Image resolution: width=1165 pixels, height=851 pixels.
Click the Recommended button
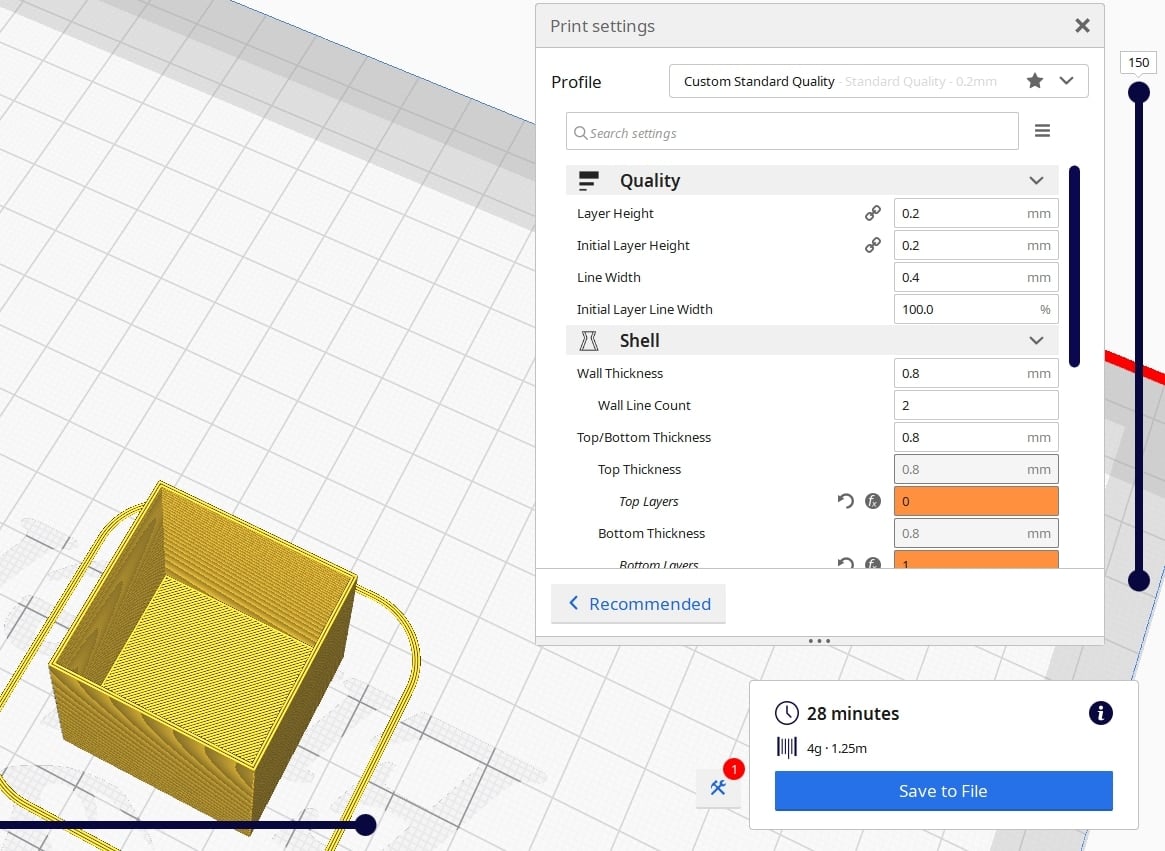(x=638, y=604)
